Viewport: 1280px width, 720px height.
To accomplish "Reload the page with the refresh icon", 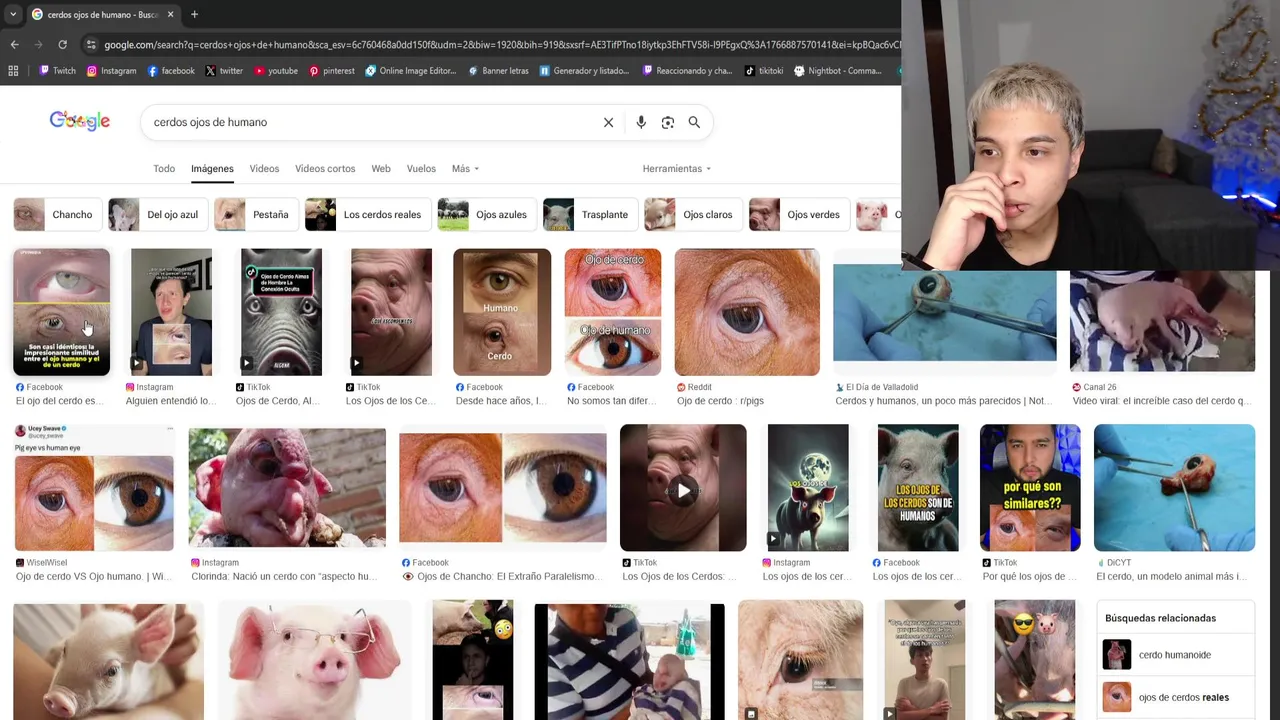I will tap(62, 44).
